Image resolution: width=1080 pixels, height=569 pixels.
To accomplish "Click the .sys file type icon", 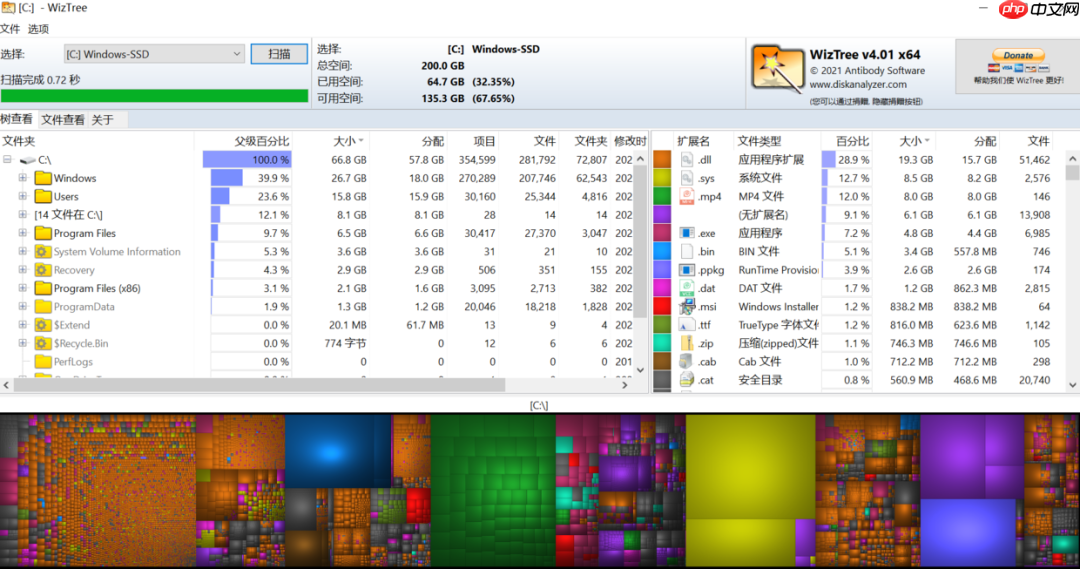I will 687,178.
